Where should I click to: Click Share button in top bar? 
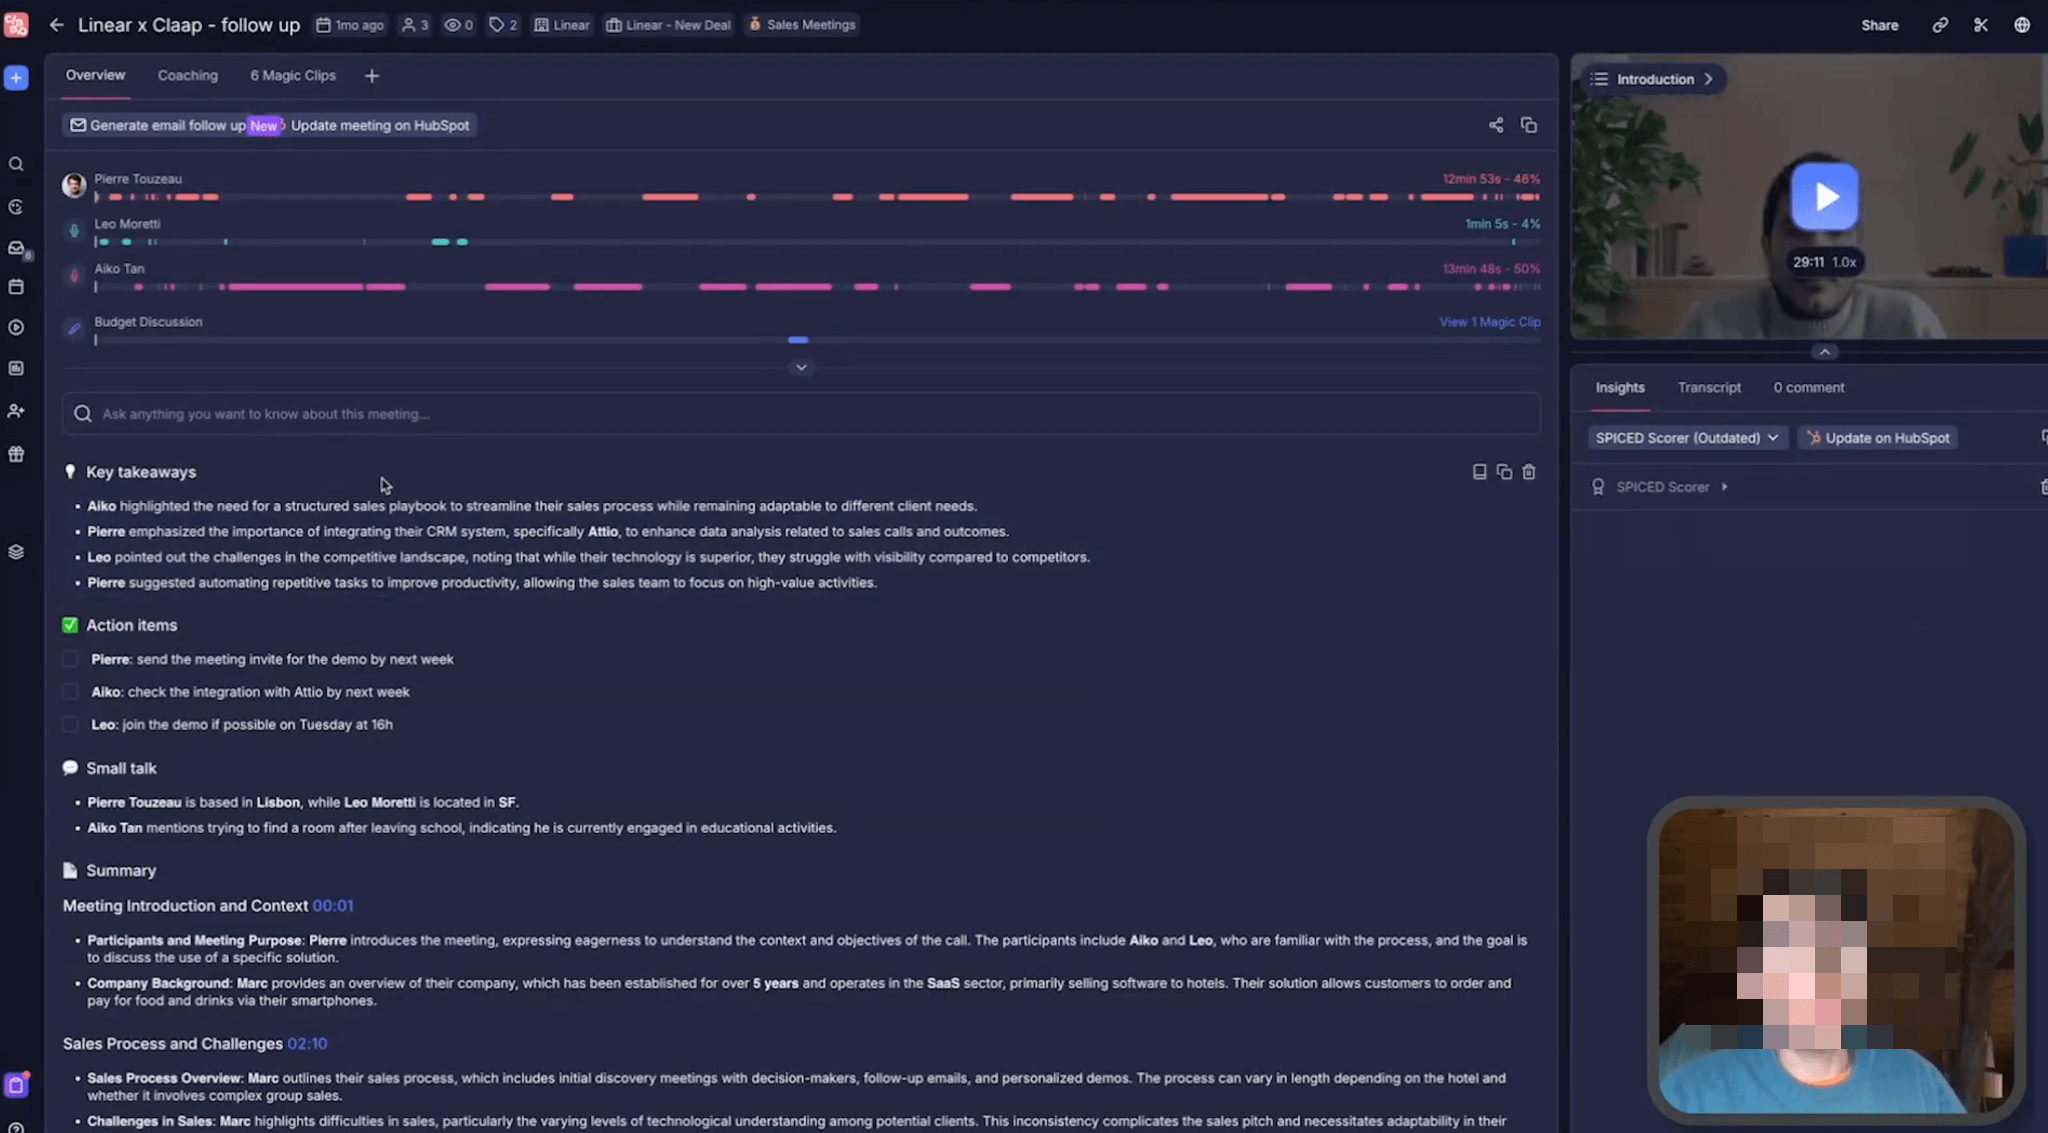(x=1879, y=25)
